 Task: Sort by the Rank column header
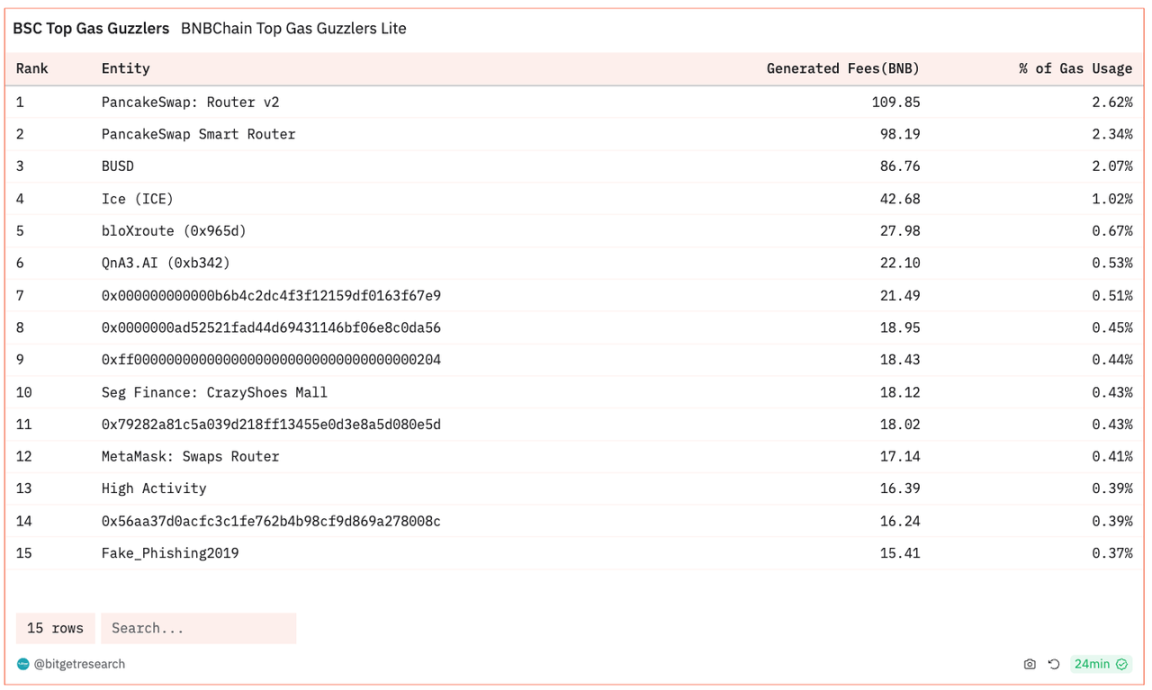[x=32, y=69]
